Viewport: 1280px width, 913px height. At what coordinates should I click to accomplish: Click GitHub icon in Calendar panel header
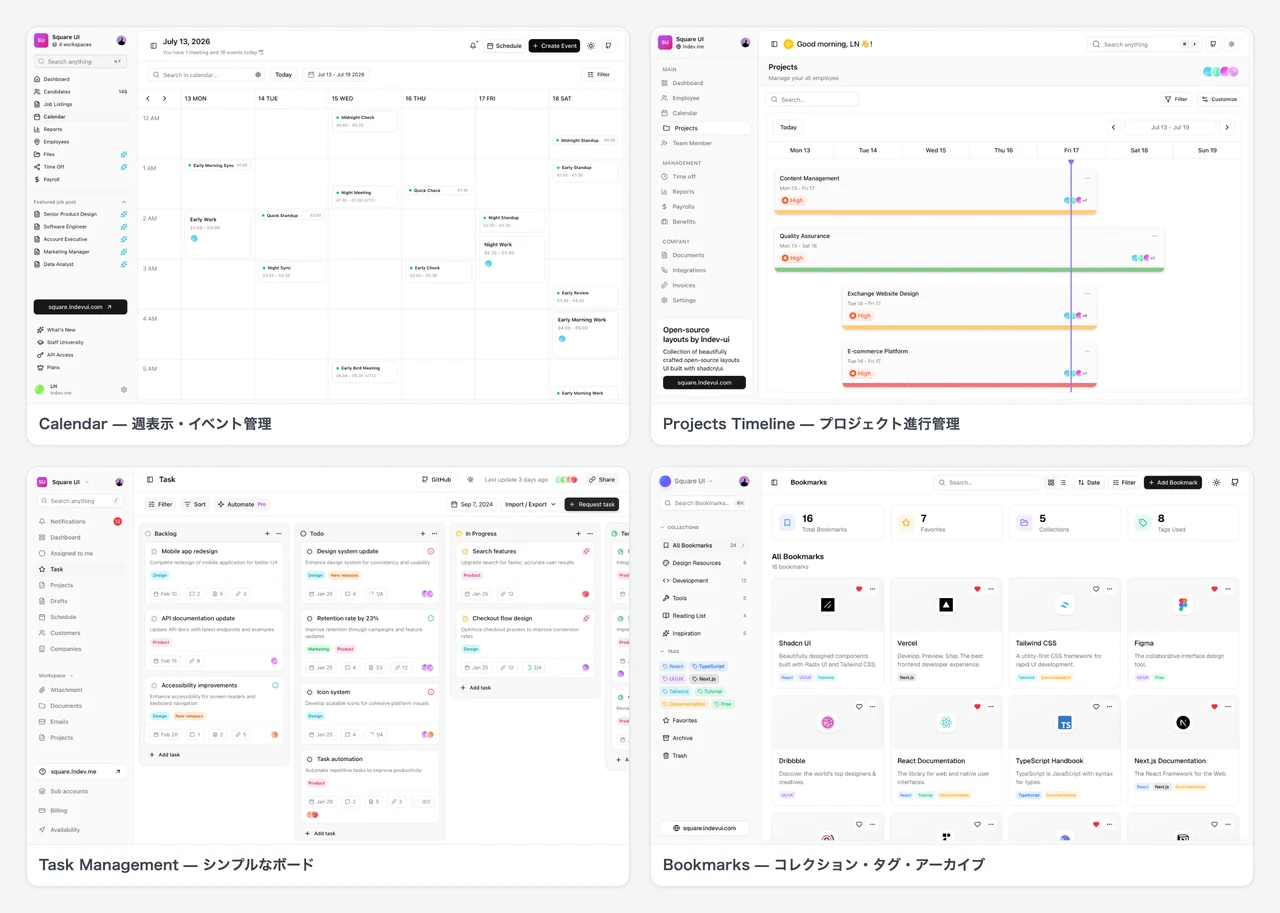click(x=608, y=46)
